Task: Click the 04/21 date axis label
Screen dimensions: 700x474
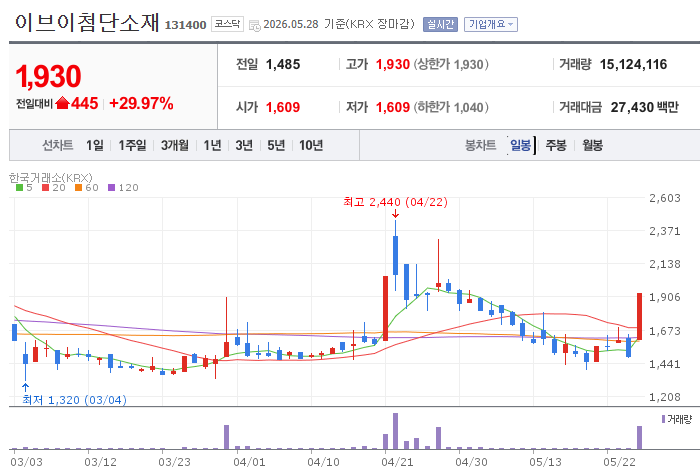Action: pyautogui.click(x=397, y=462)
